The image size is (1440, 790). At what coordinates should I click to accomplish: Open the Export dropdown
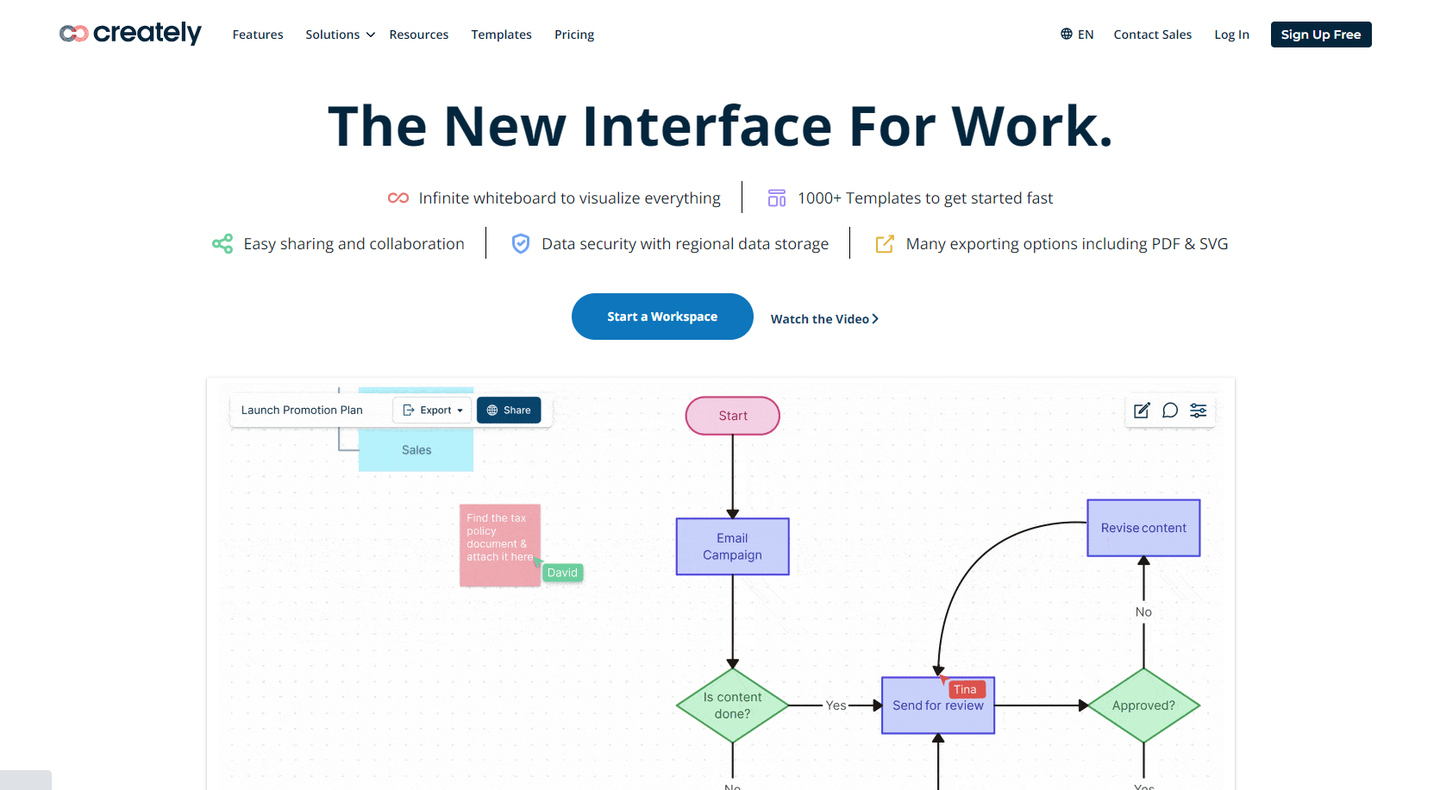pos(432,410)
